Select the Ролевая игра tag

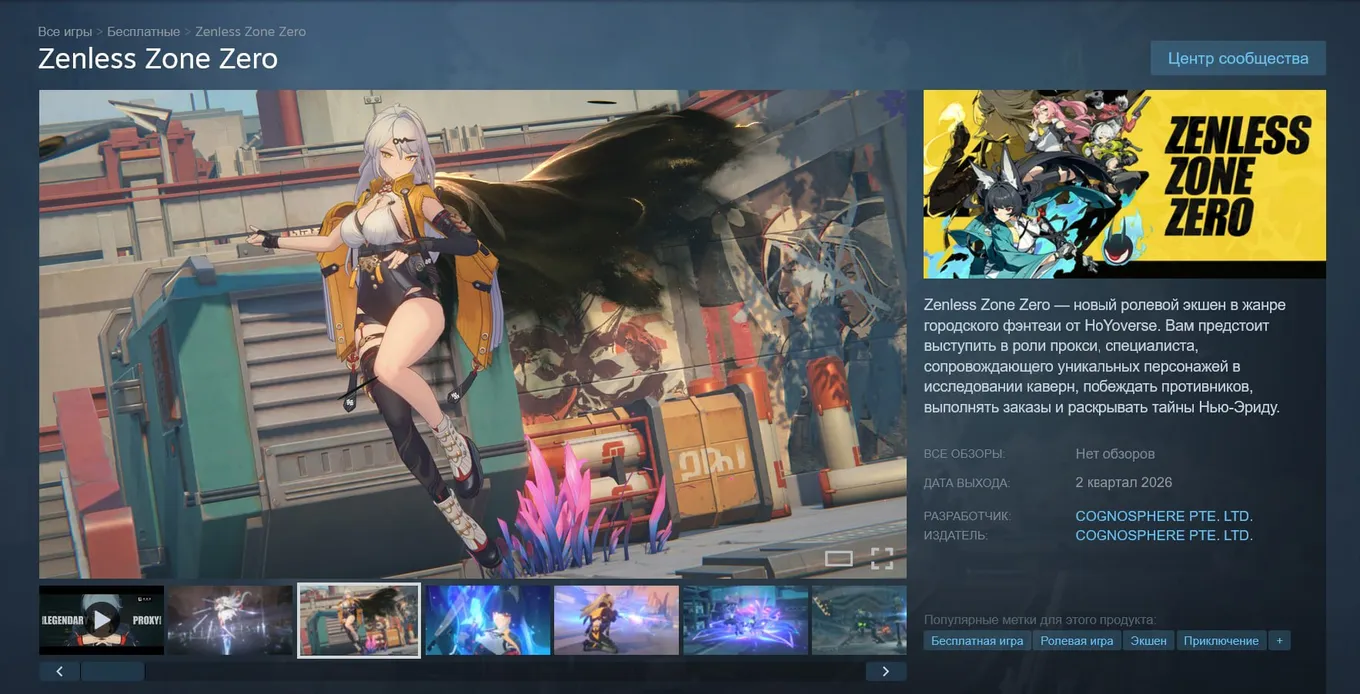tap(1076, 640)
